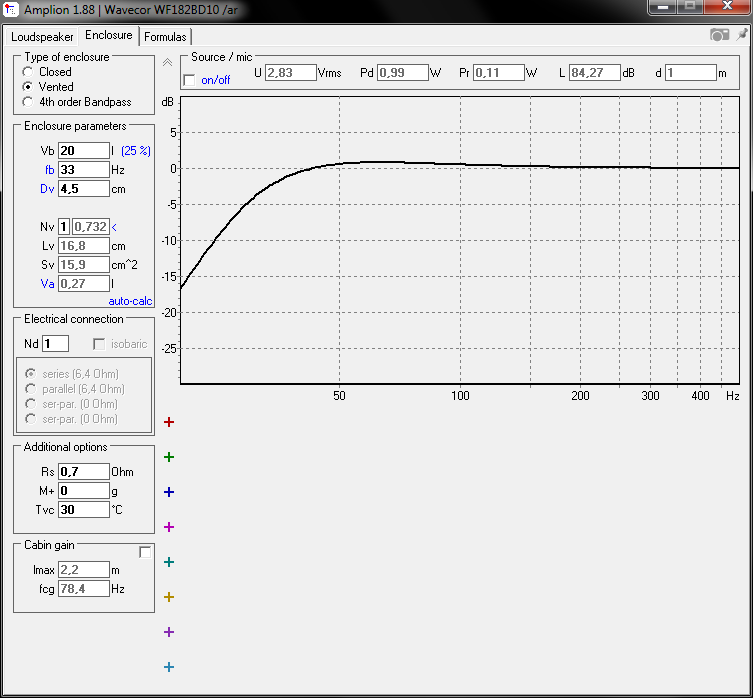This screenshot has width=753, height=698.
Task: Click the Rs series resistance field
Action: 84,471
